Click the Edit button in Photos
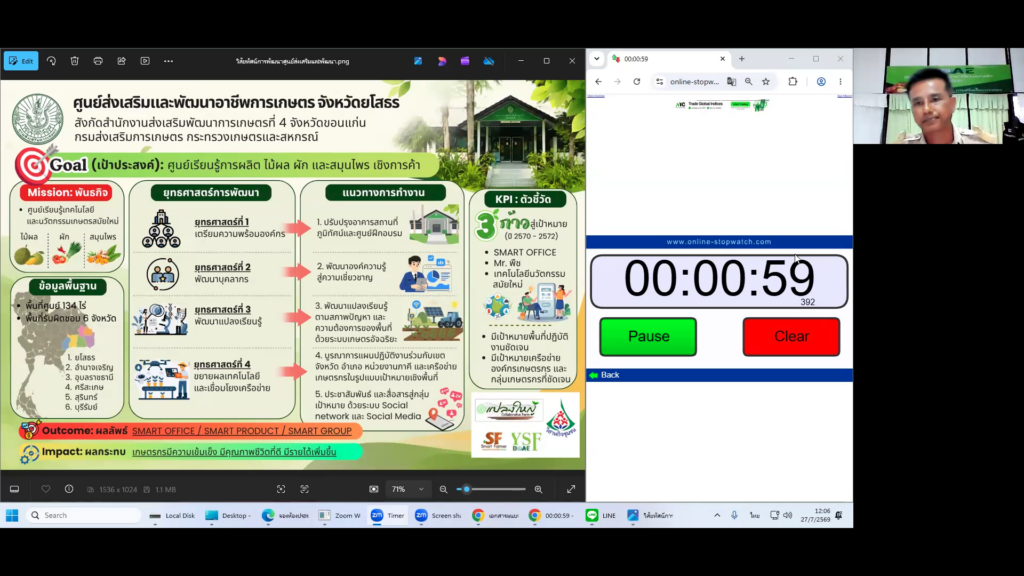Screen dimensions: 1024x576 (x=21, y=61)
